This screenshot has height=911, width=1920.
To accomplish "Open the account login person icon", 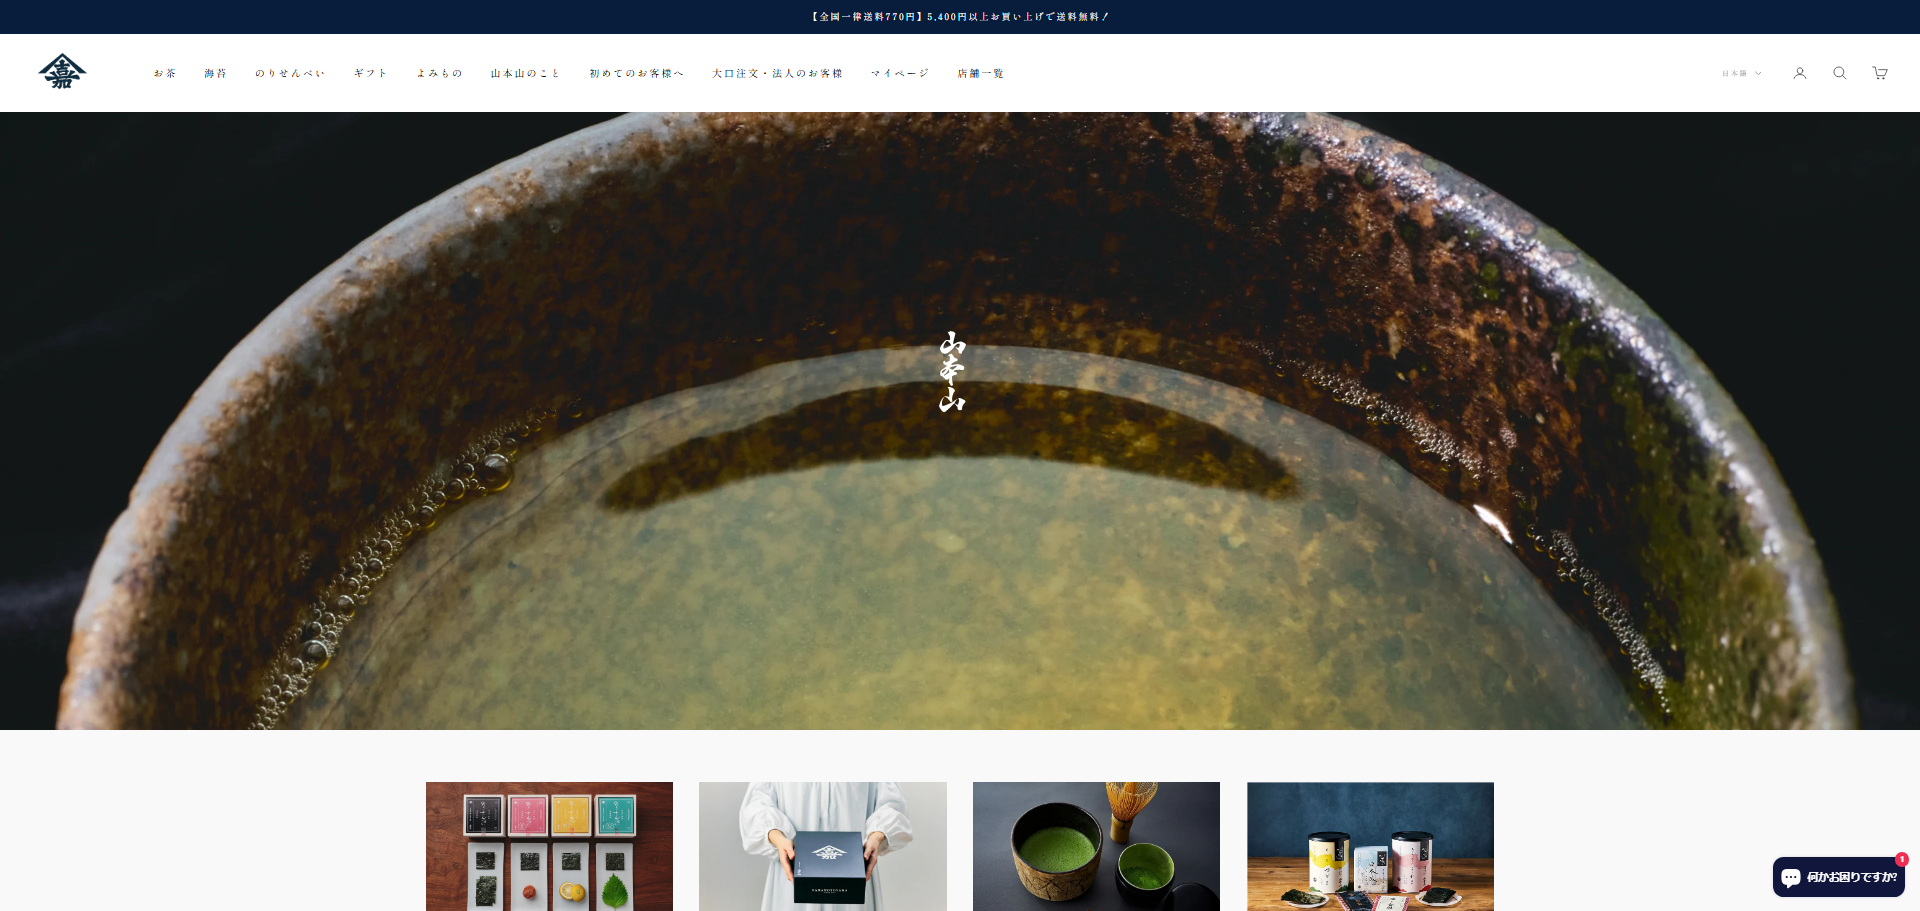I will [x=1799, y=73].
